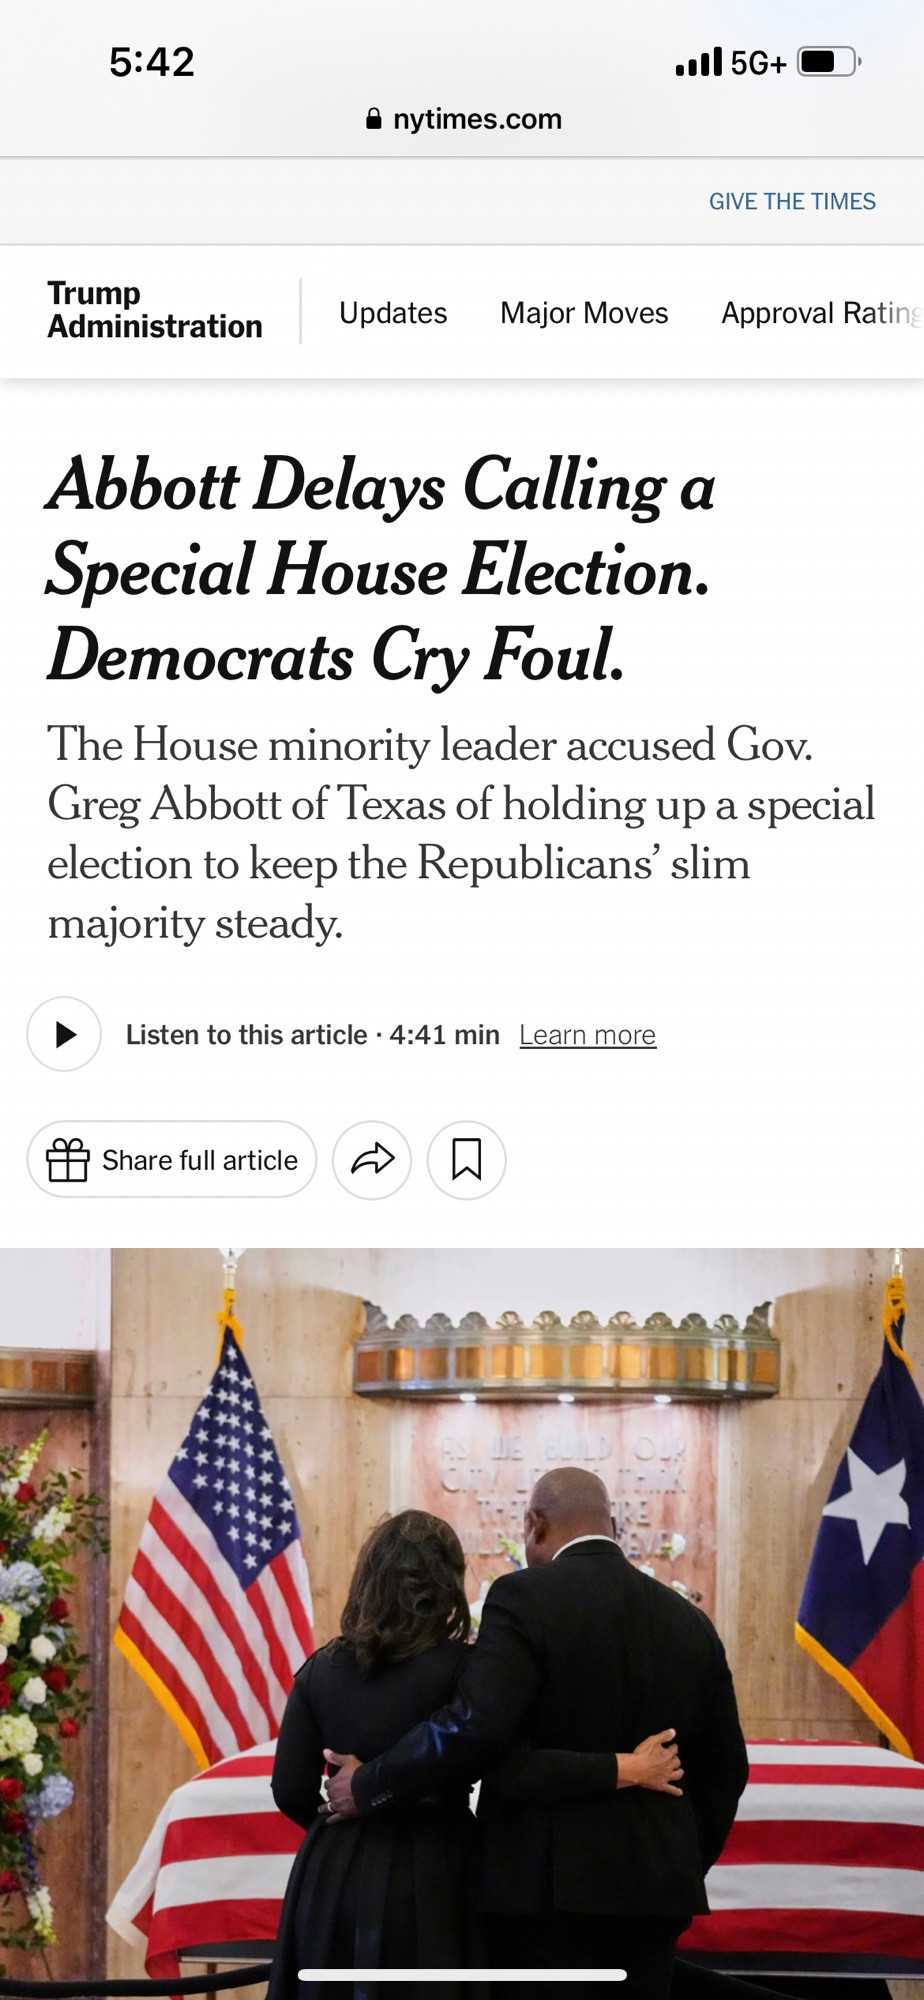Tap the battery icon in the status bar
924x2000 pixels.
[828, 62]
